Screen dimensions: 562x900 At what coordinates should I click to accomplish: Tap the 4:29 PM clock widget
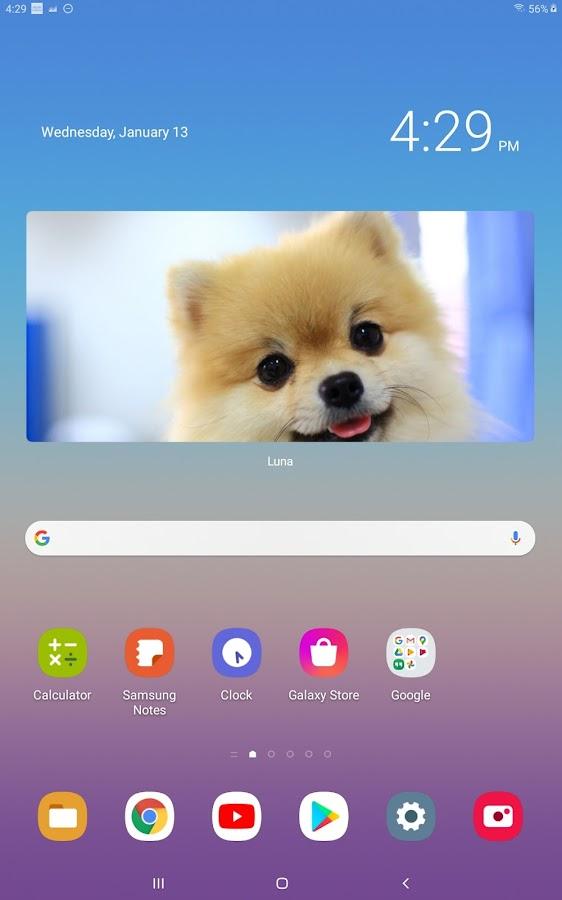point(454,131)
